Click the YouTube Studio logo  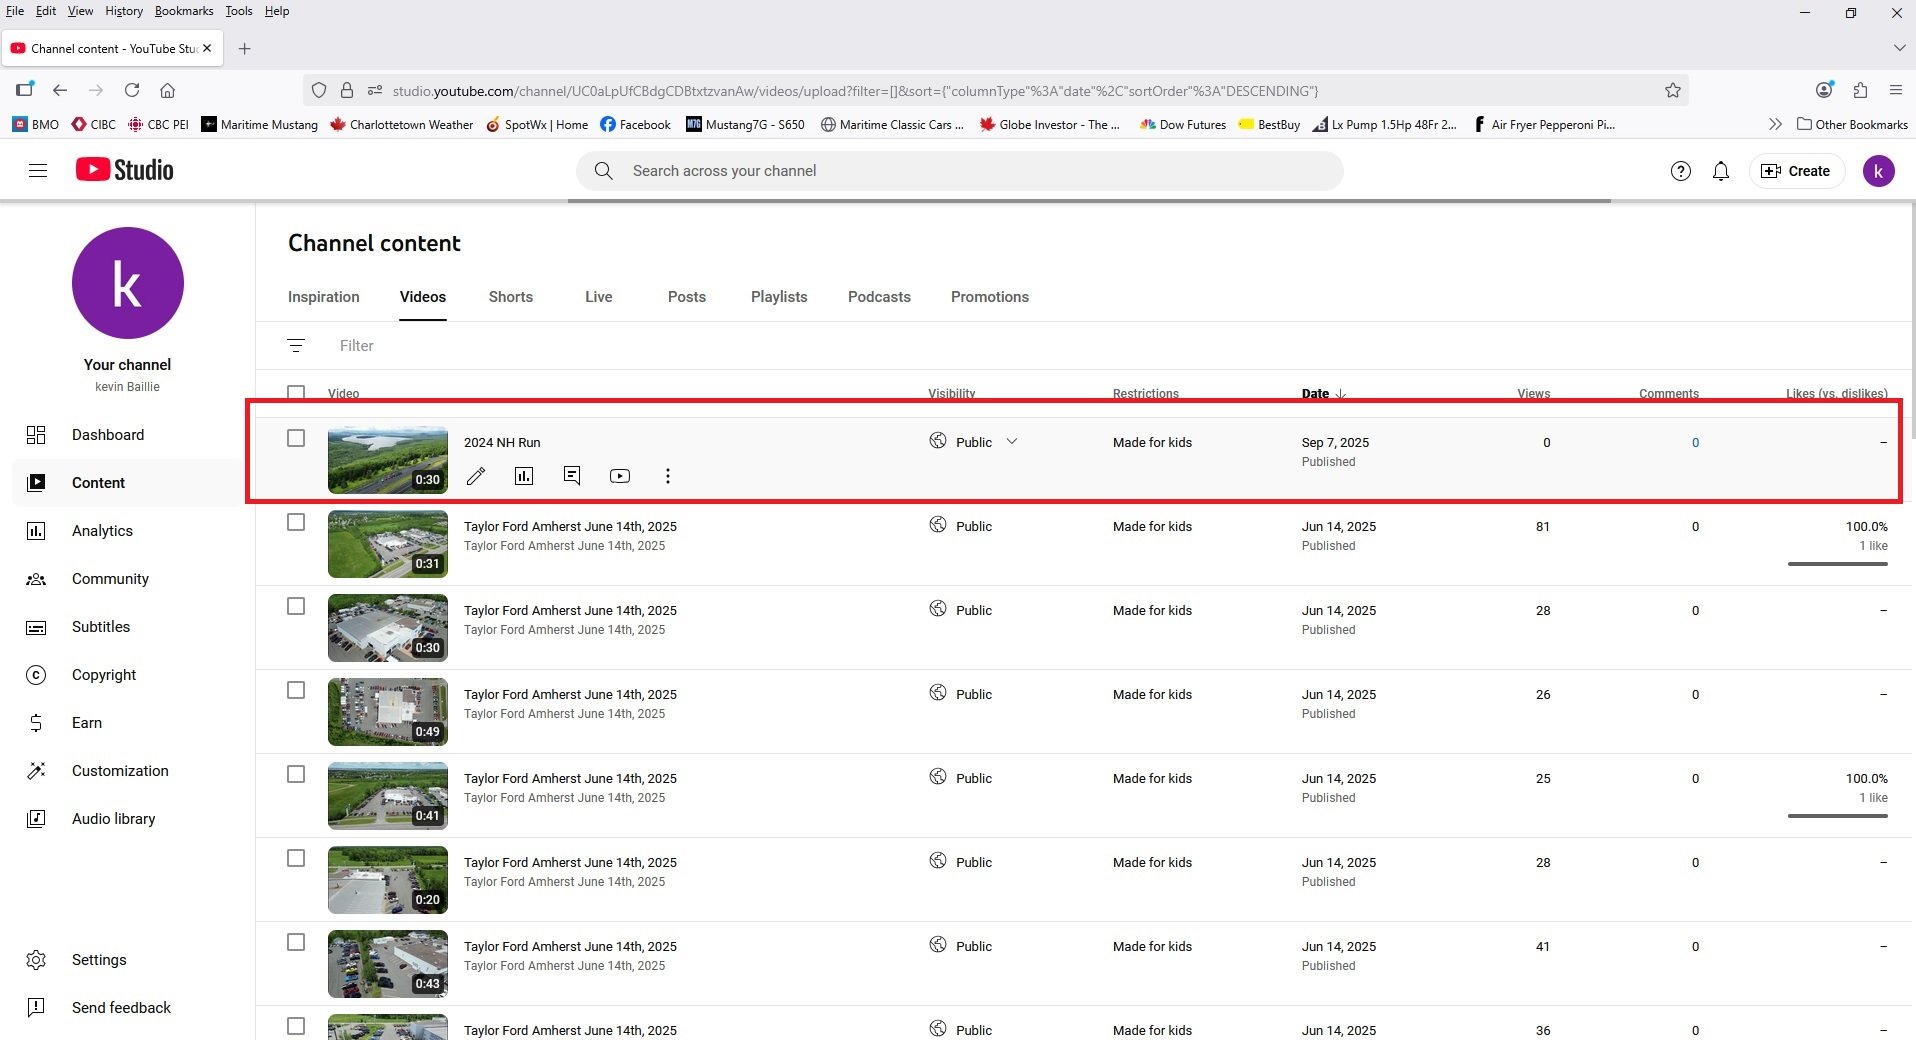(125, 170)
